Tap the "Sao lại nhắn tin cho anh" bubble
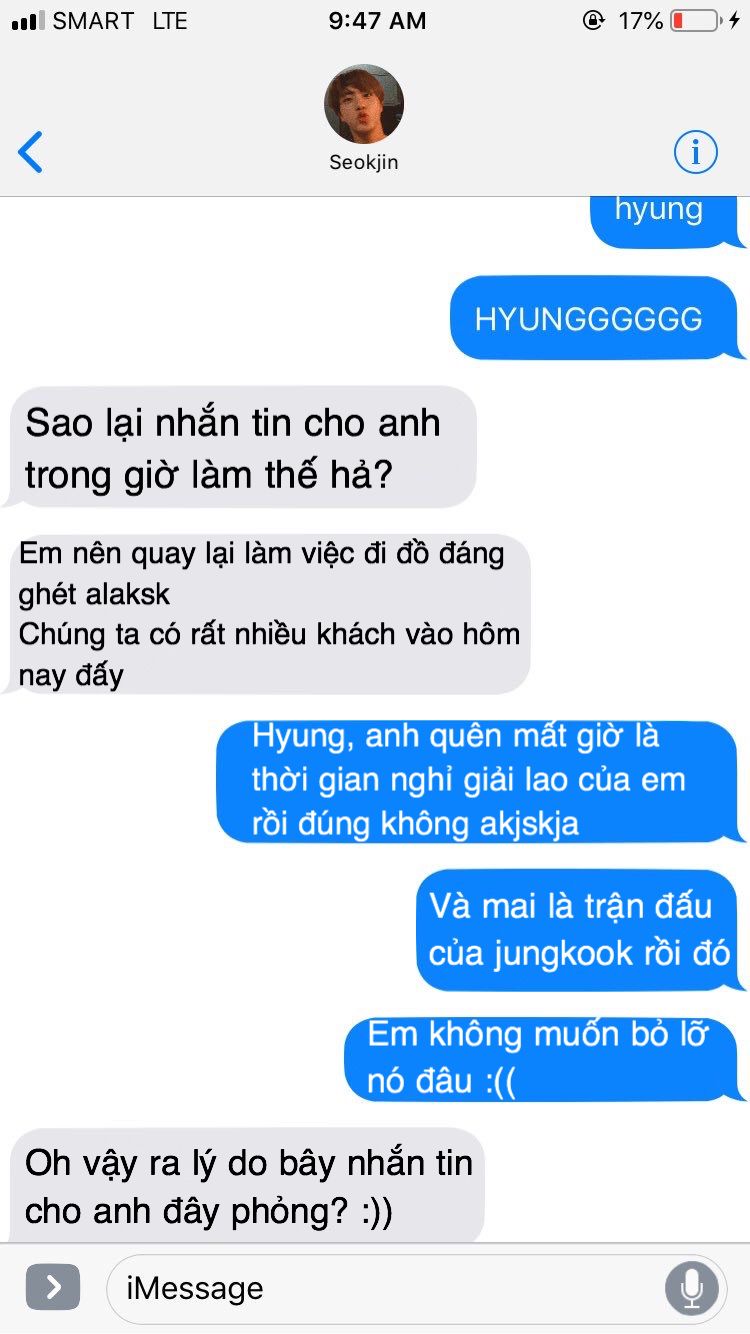The height and width of the screenshot is (1334, 750). point(241,447)
